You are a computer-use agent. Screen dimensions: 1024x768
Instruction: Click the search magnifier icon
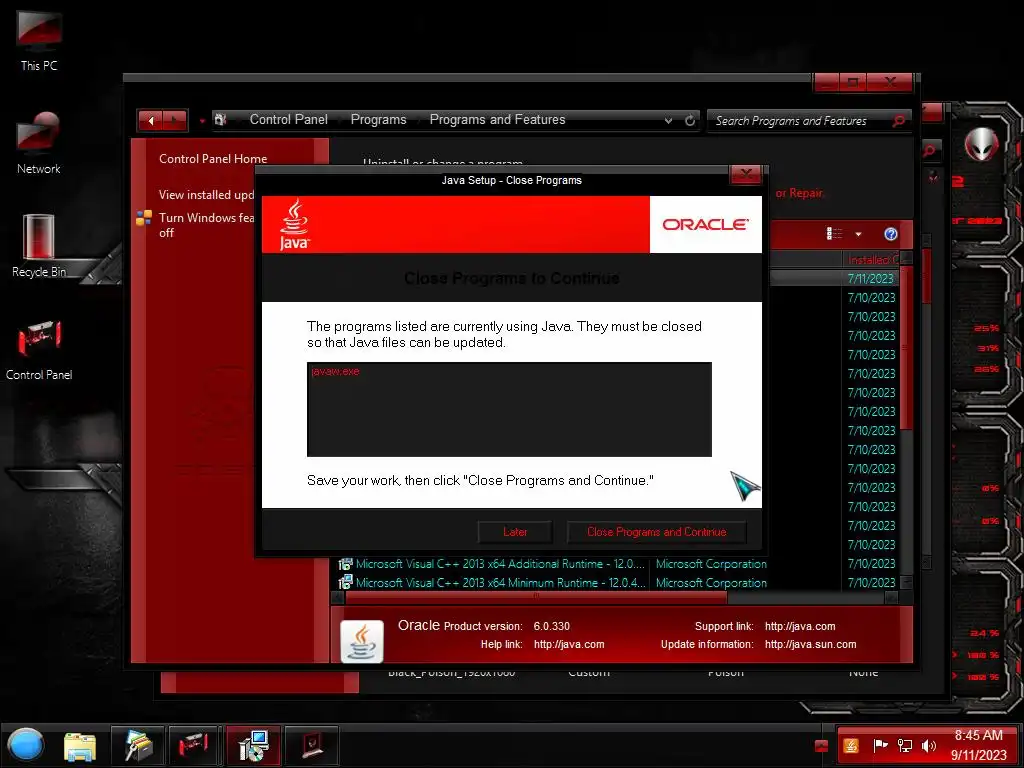point(899,121)
